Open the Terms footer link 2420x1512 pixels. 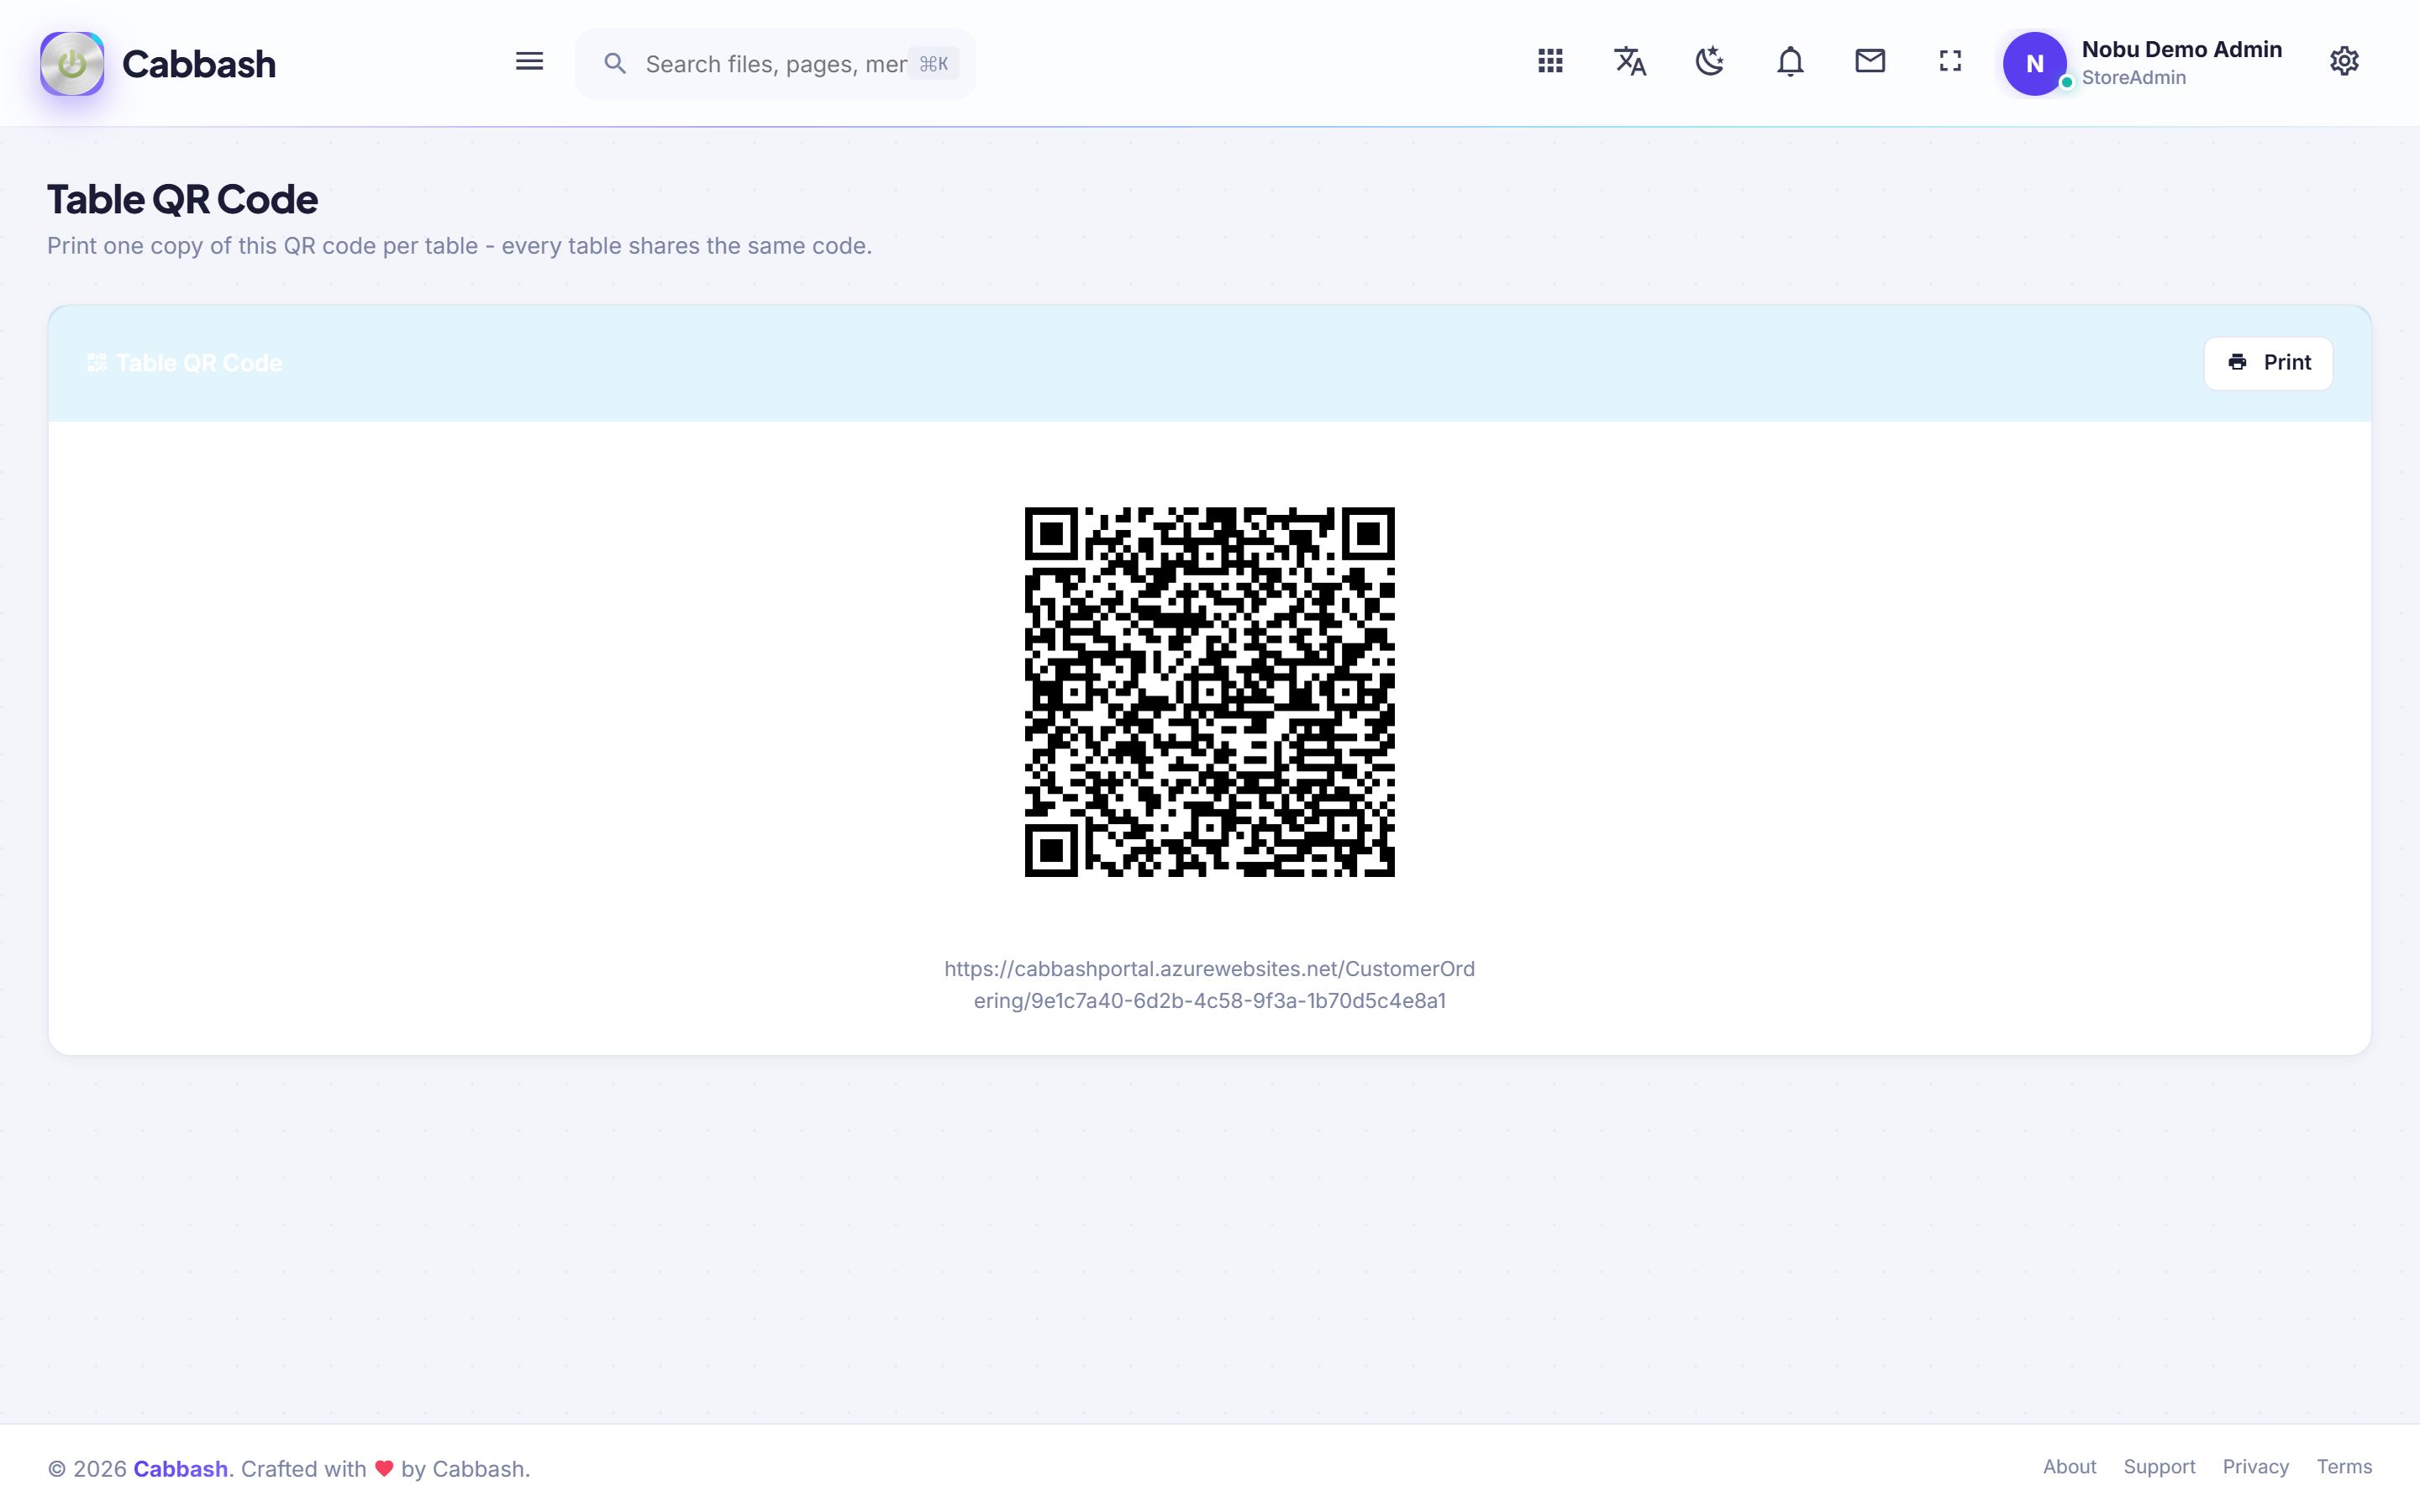[x=2344, y=1466]
